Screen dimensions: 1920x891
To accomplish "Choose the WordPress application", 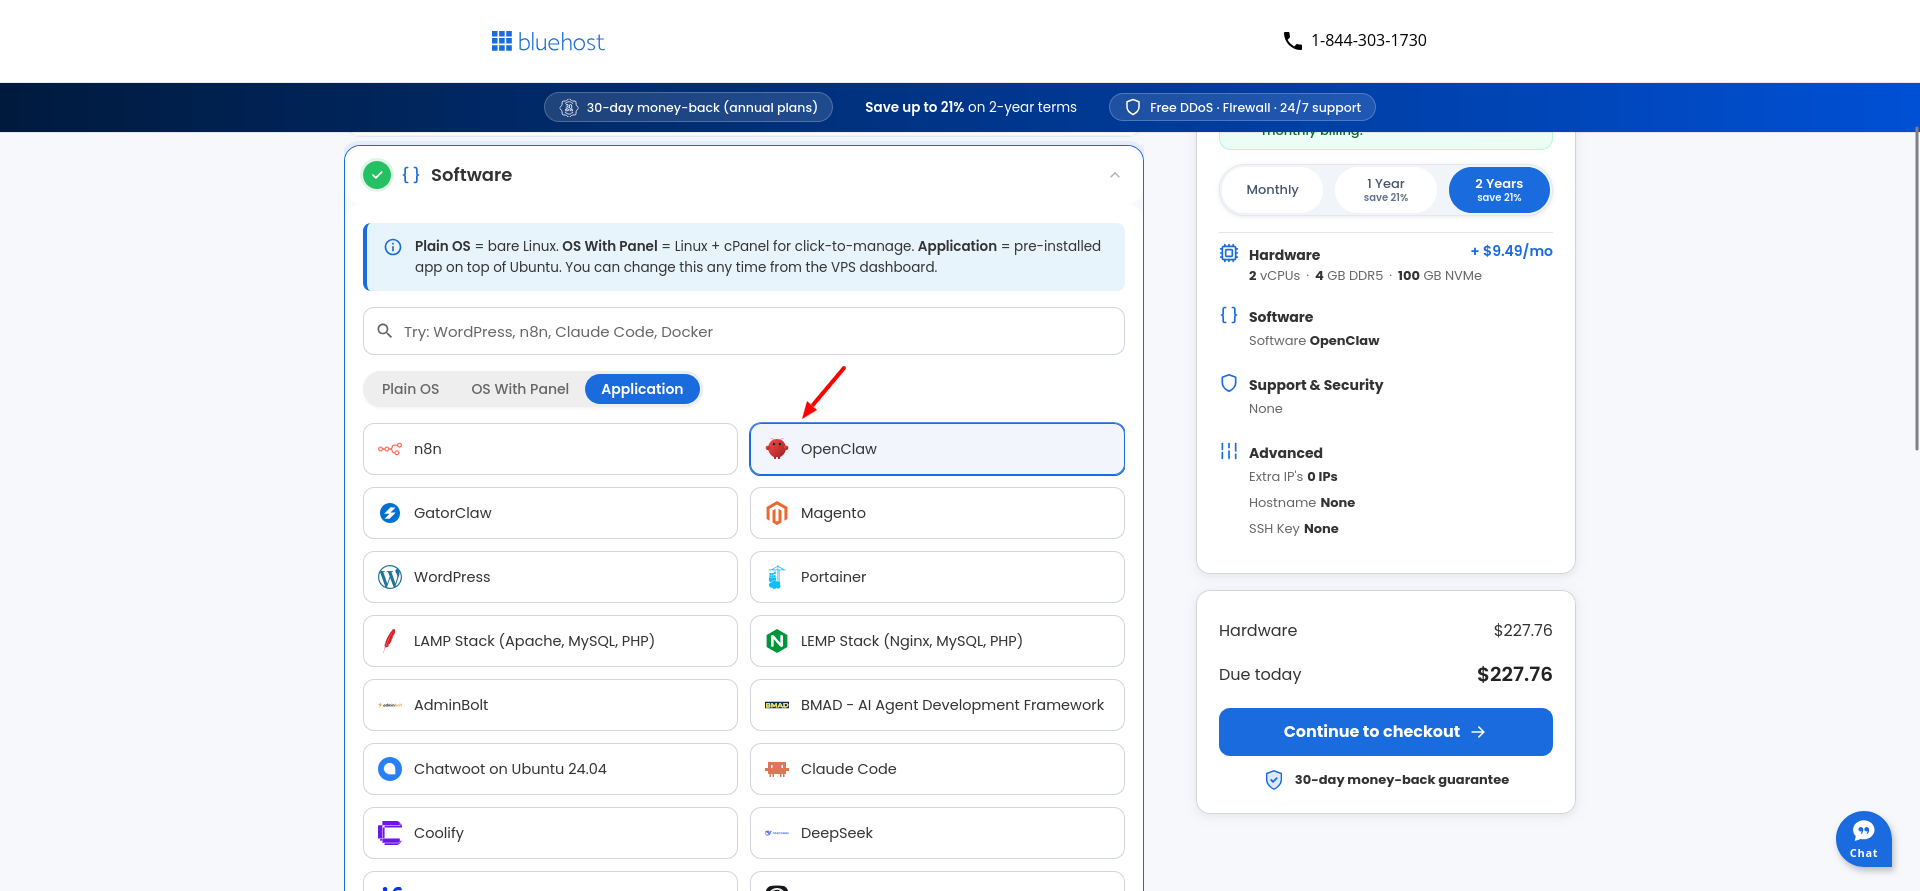I will (550, 577).
